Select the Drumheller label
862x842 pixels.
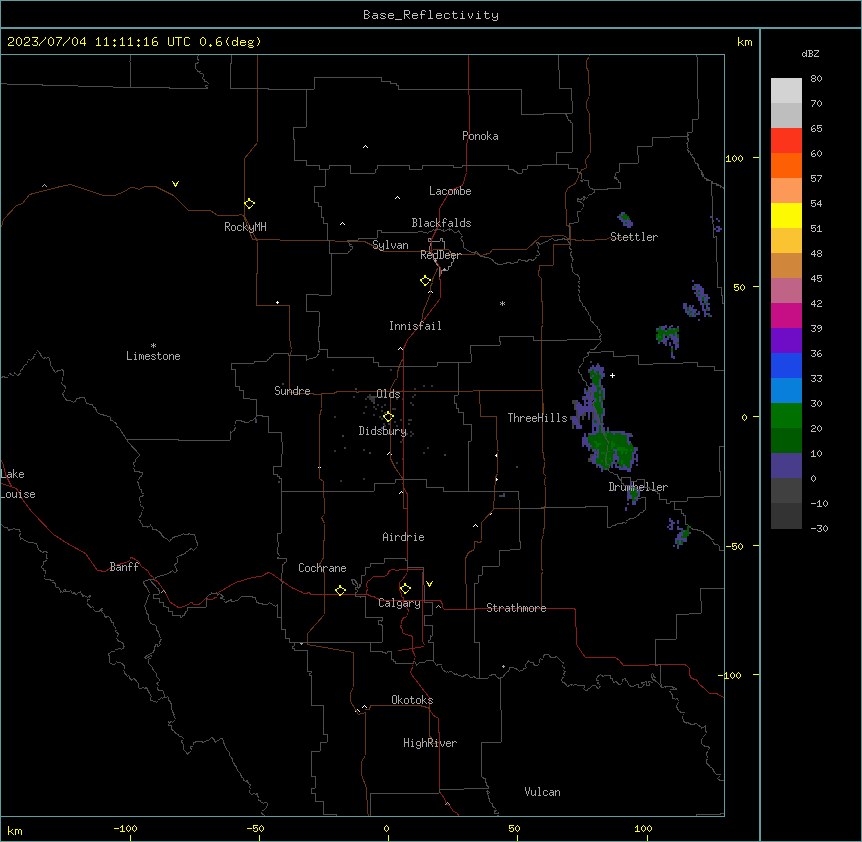(x=638, y=487)
